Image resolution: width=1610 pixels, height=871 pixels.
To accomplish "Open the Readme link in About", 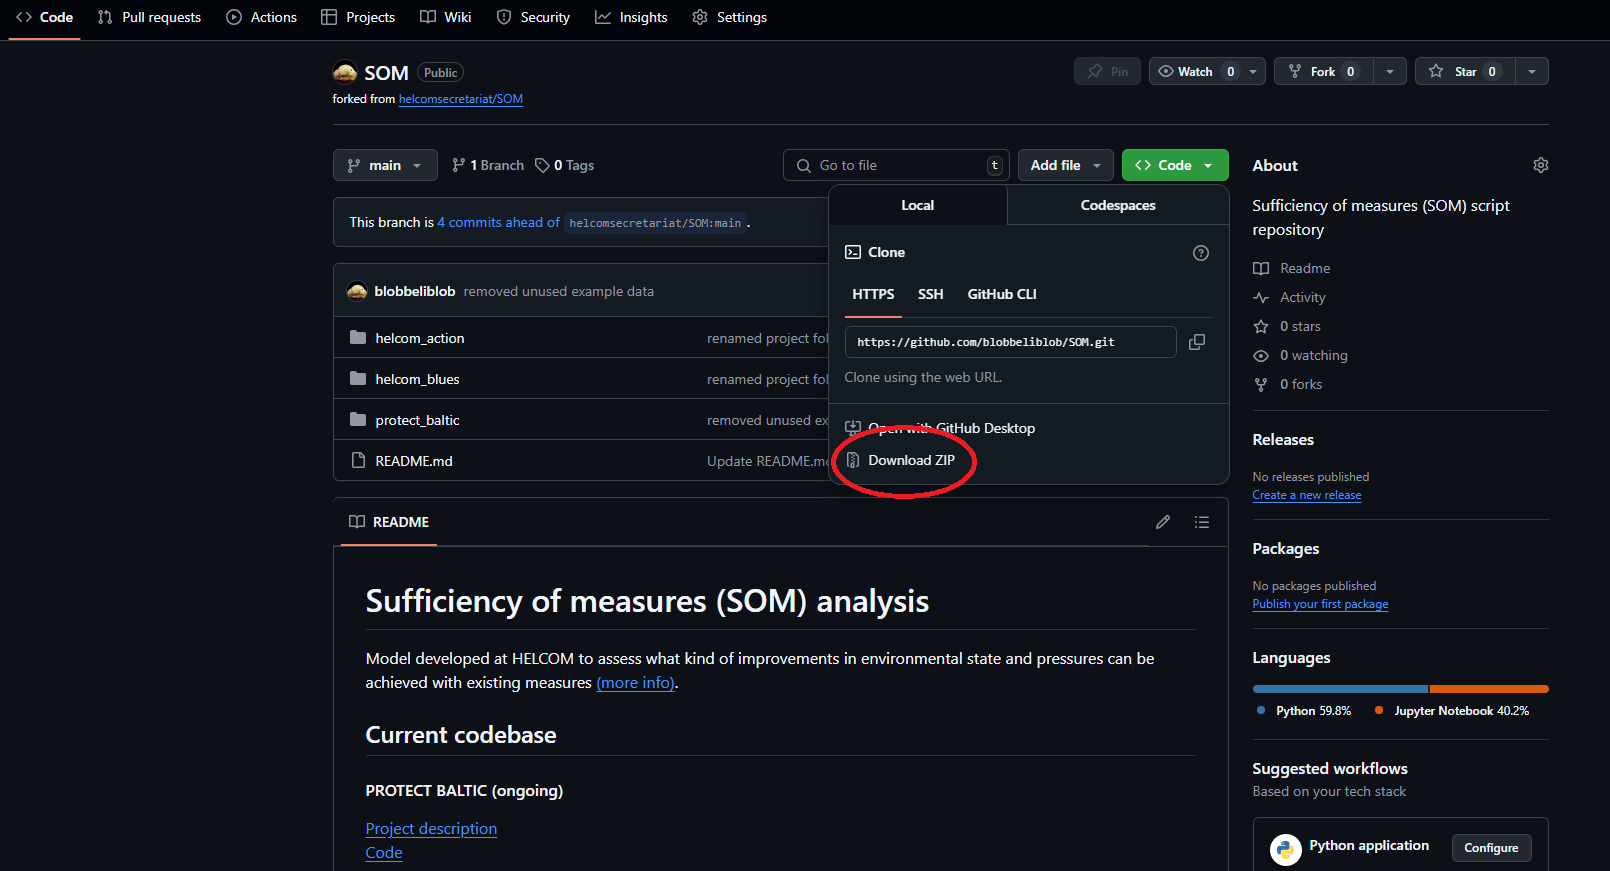I will 1292,268.
